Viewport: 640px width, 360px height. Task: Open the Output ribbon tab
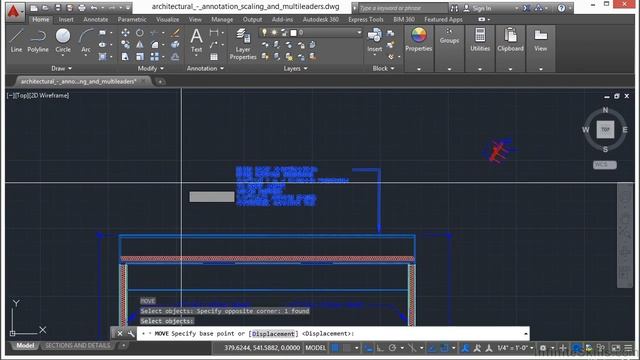[252, 19]
